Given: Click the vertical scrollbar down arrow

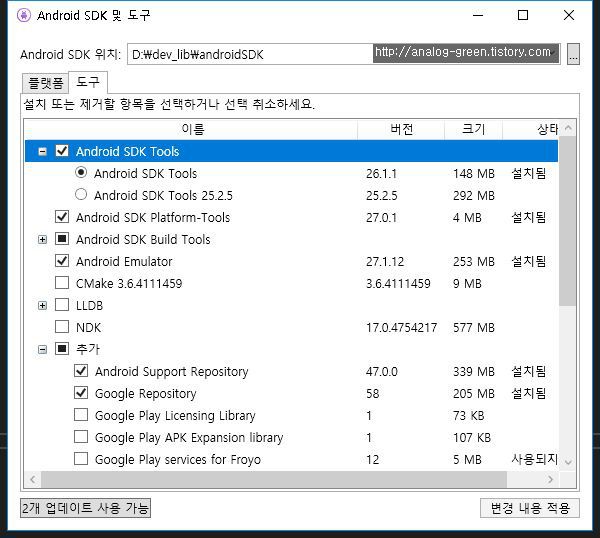Looking at the screenshot, I should coord(568,462).
